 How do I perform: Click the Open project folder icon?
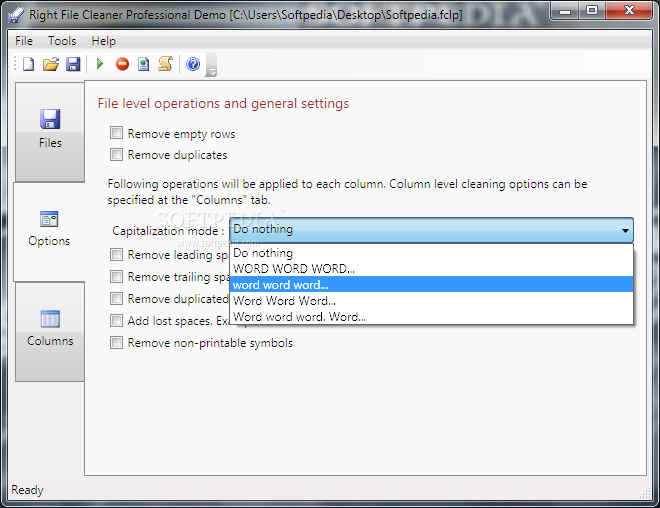(51, 64)
